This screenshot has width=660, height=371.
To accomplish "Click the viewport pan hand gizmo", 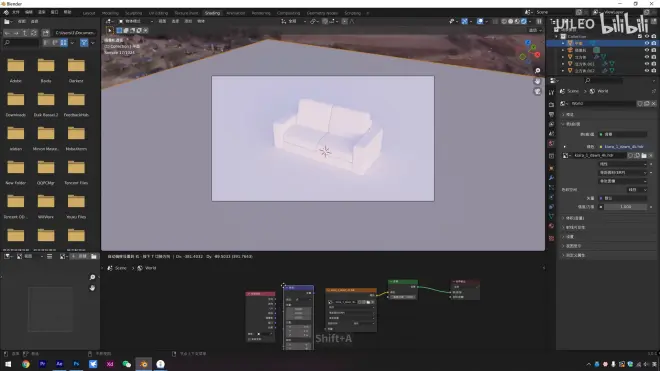I will point(538,81).
